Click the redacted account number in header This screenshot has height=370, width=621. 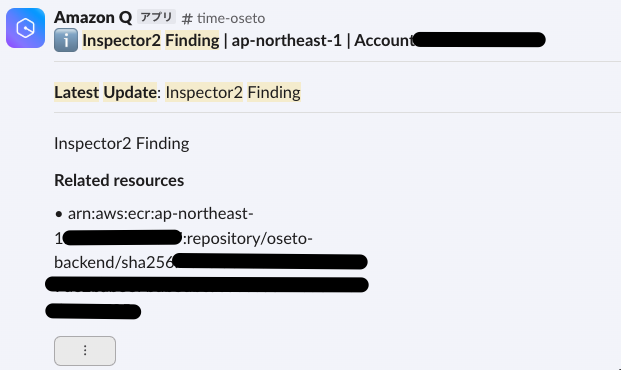click(x=479, y=40)
